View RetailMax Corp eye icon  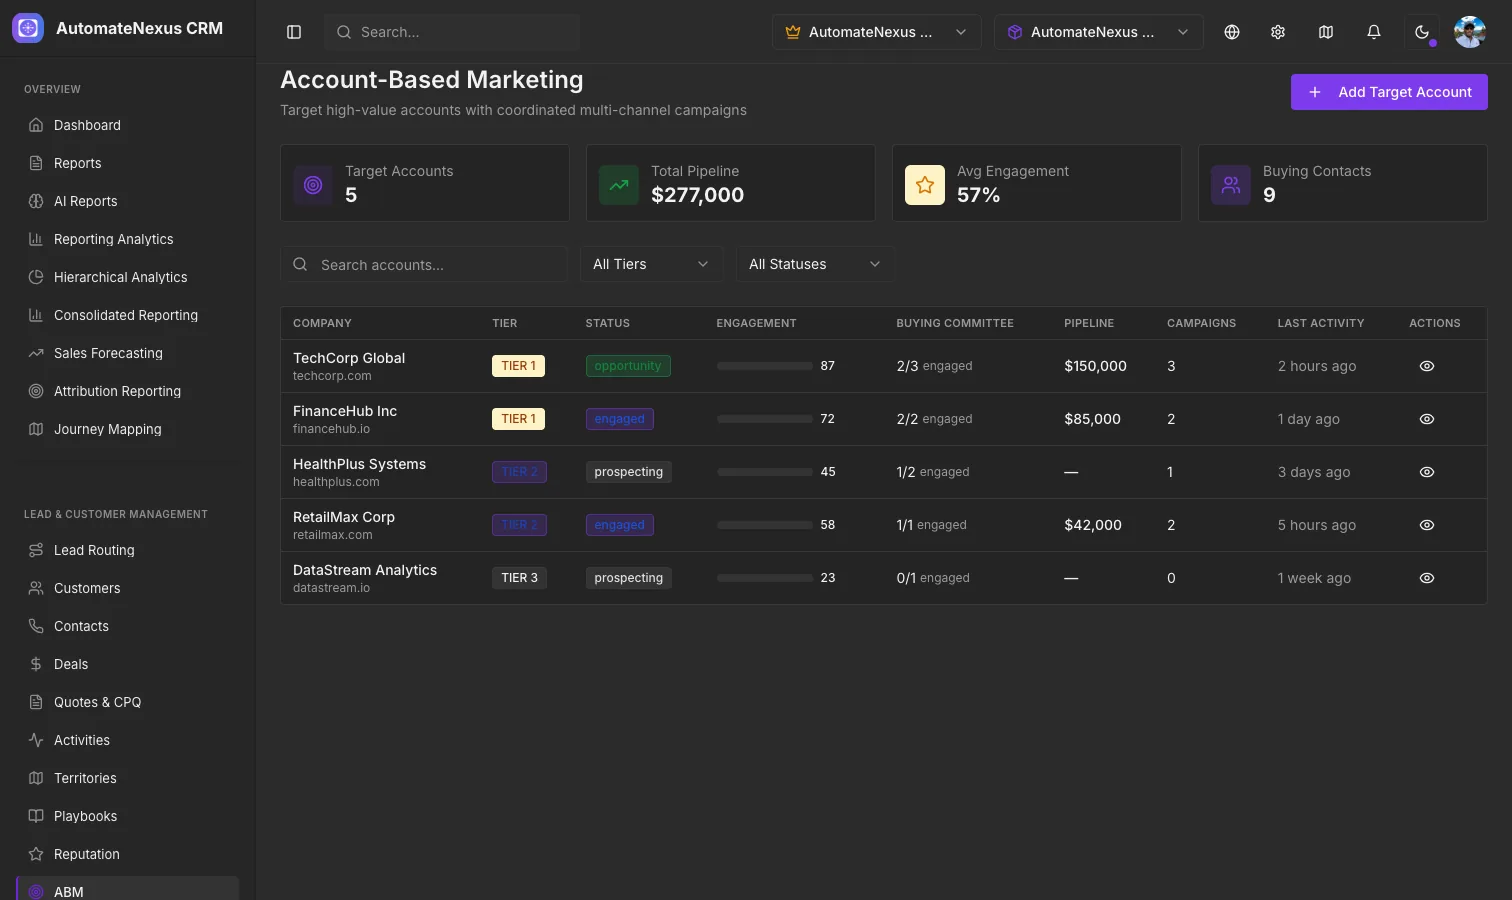click(x=1427, y=525)
